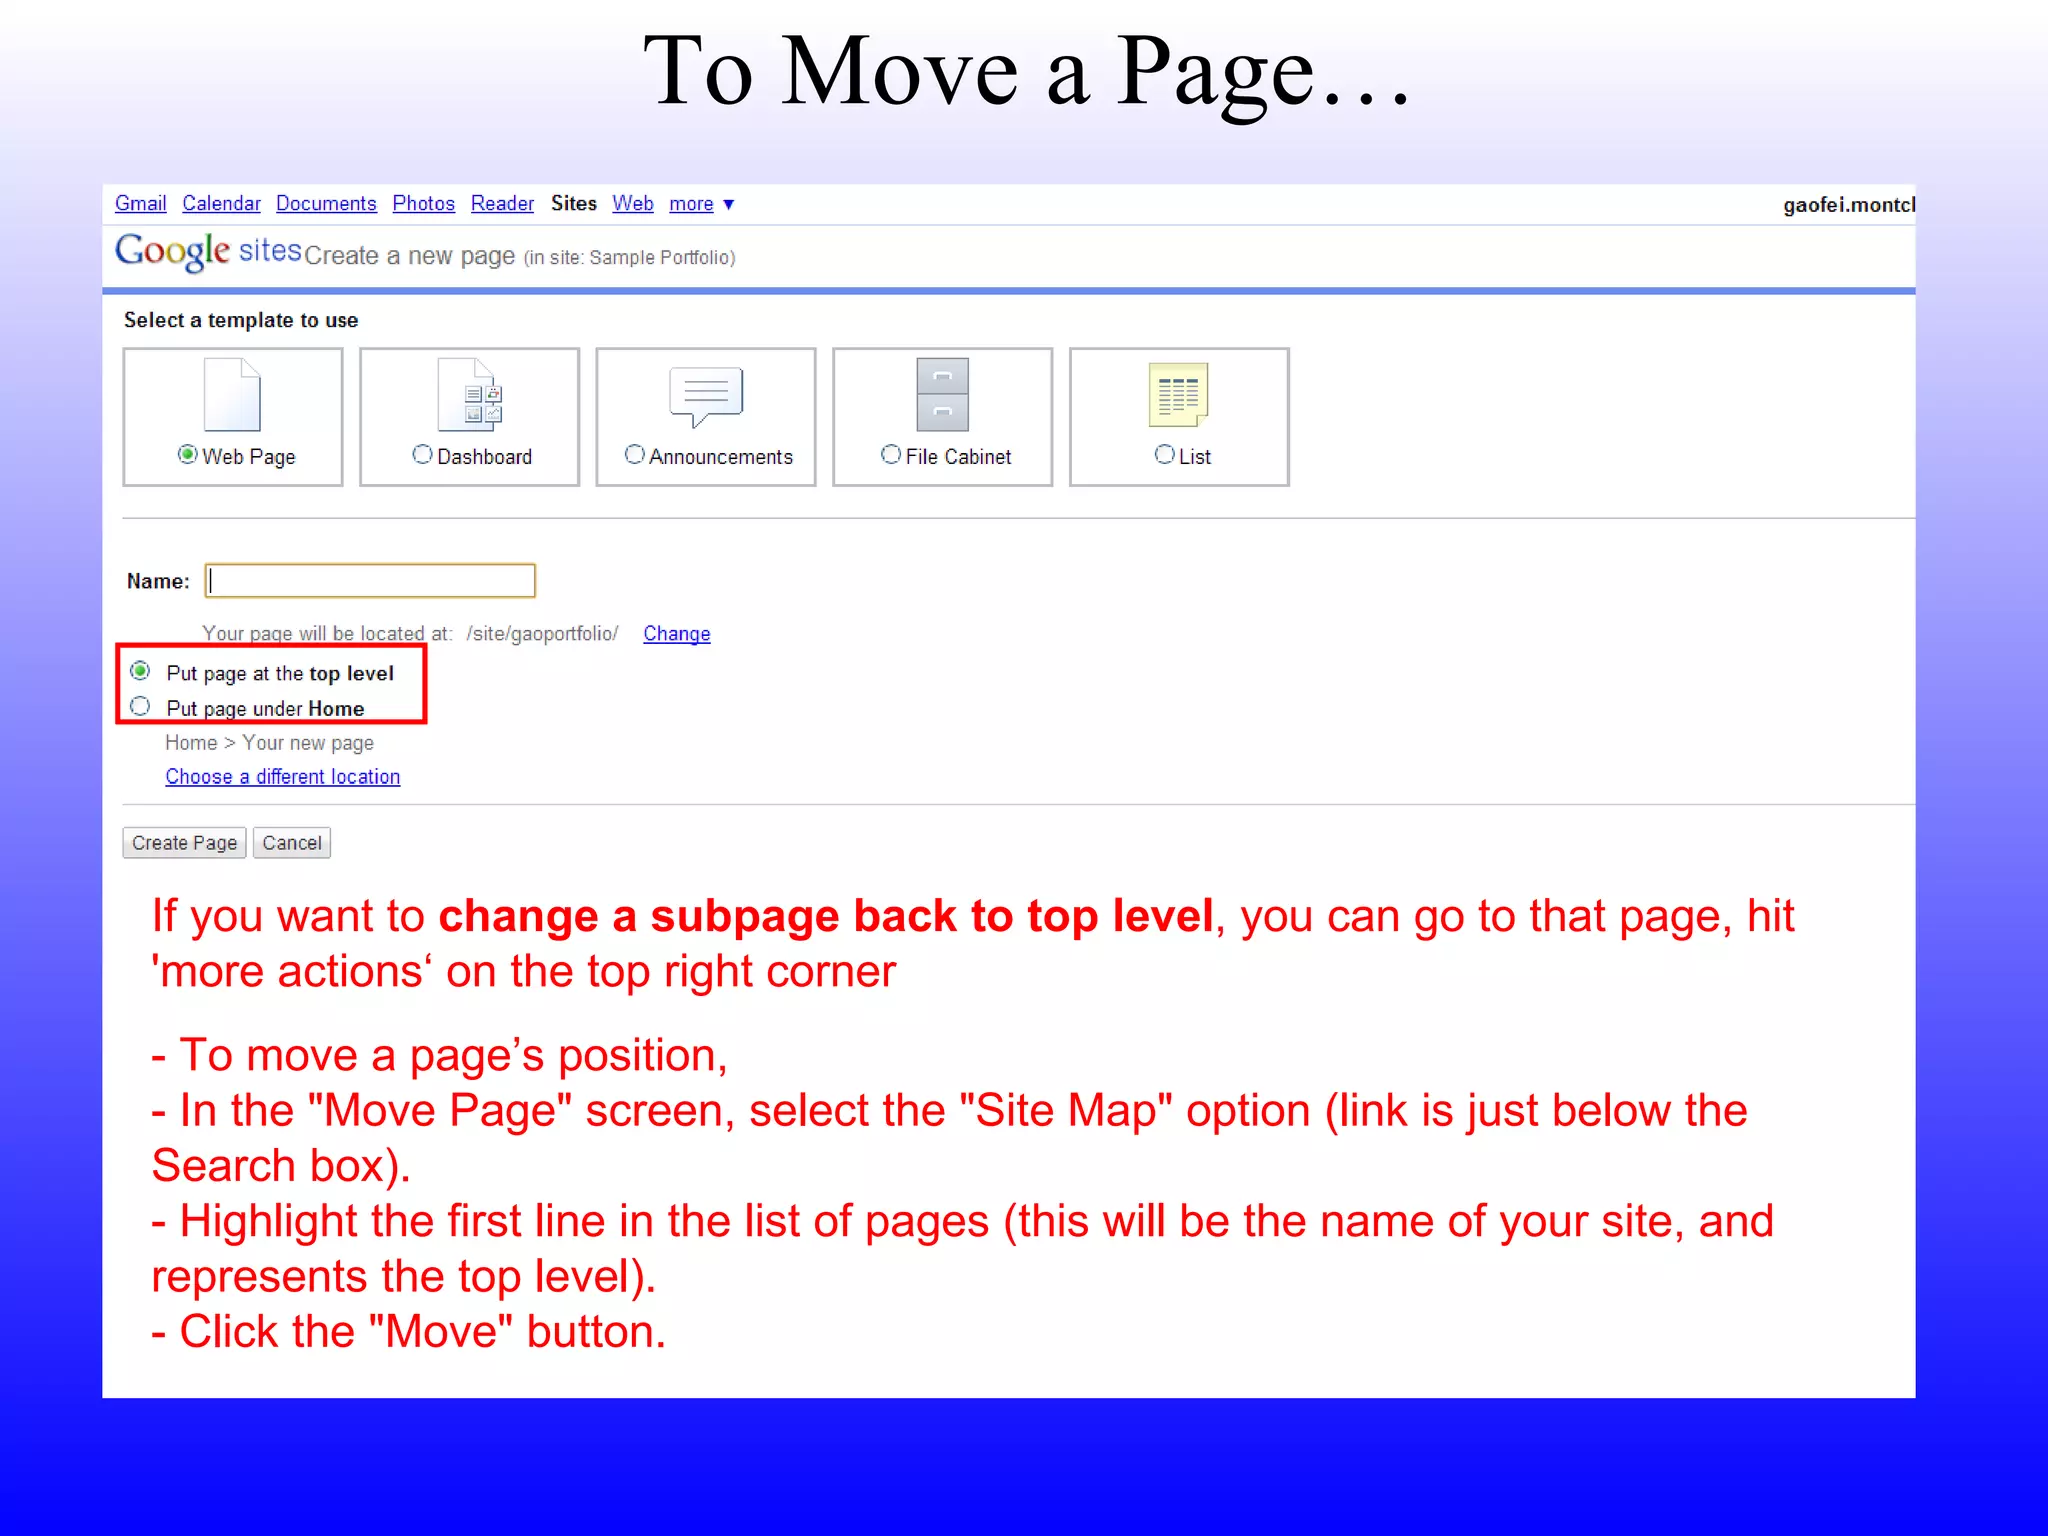Open the Photos link
The height and width of the screenshot is (1536, 2048).
tap(423, 204)
